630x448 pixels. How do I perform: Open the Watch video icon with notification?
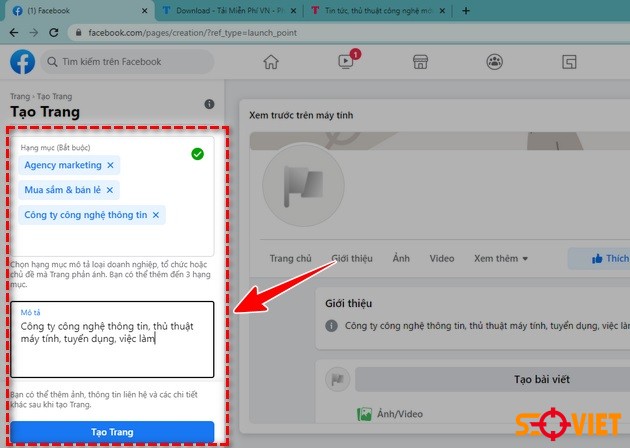click(x=346, y=61)
